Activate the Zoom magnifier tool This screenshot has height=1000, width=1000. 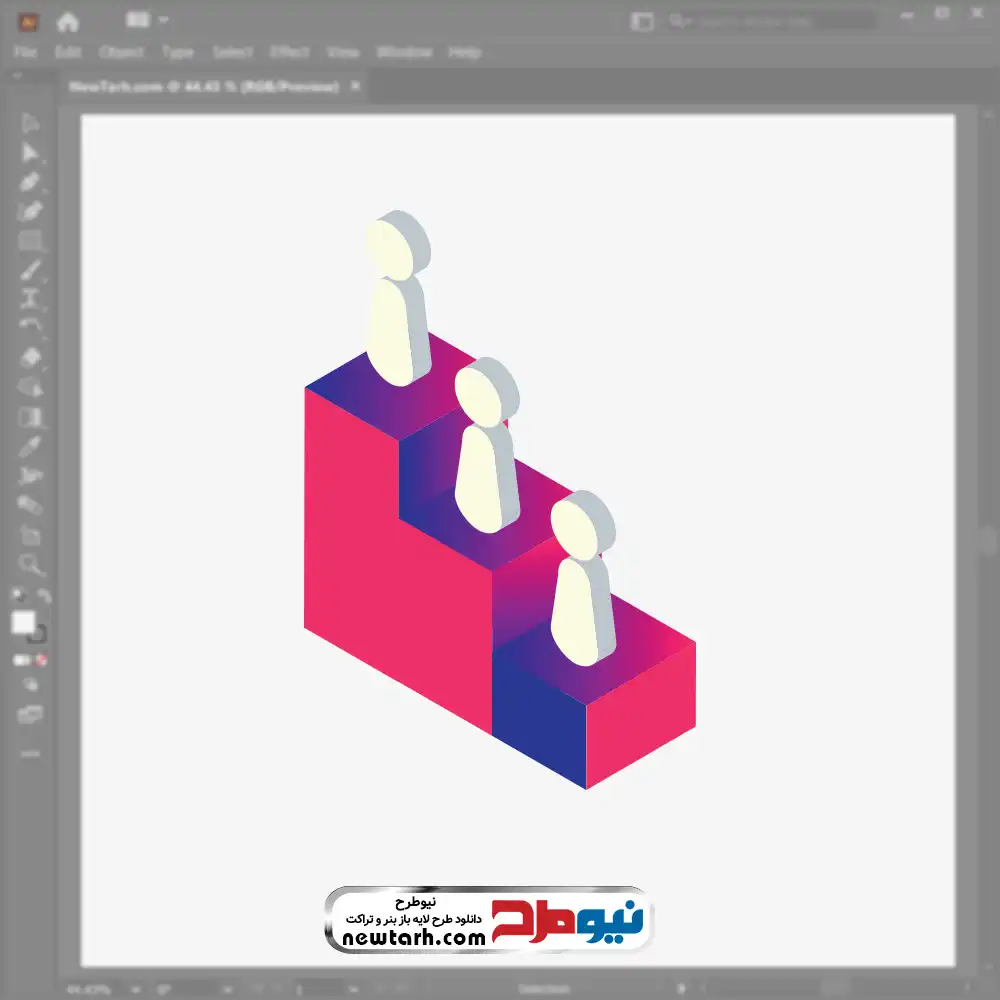(x=30, y=565)
